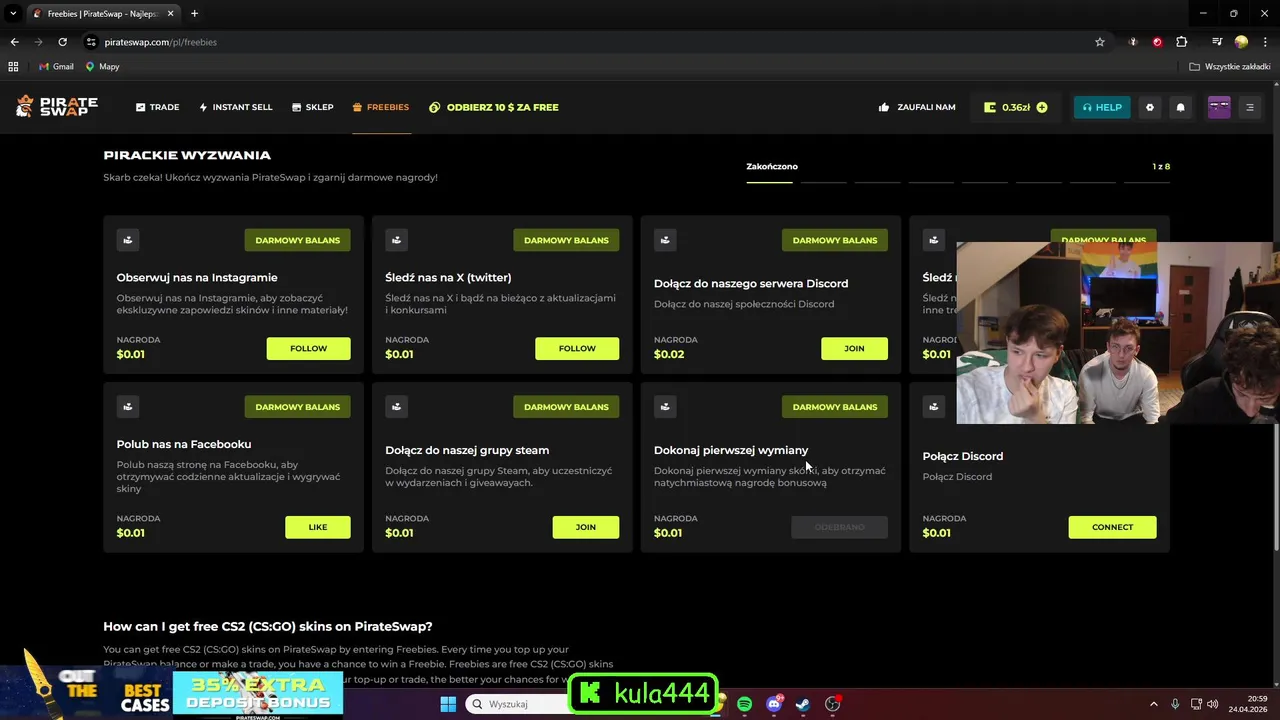Open the apps grid in the bookmarks bar
Screen dimensions: 1280x720
coord(13,66)
